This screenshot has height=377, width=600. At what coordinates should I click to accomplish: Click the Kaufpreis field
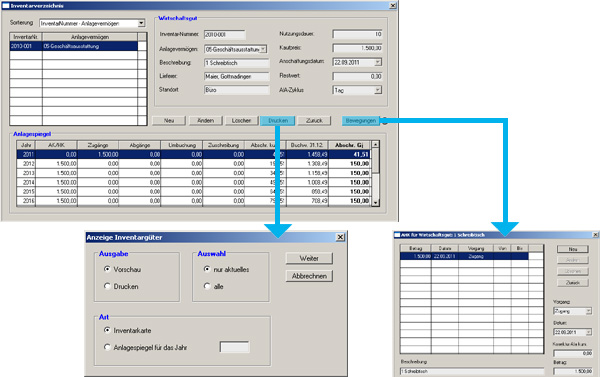[357, 48]
